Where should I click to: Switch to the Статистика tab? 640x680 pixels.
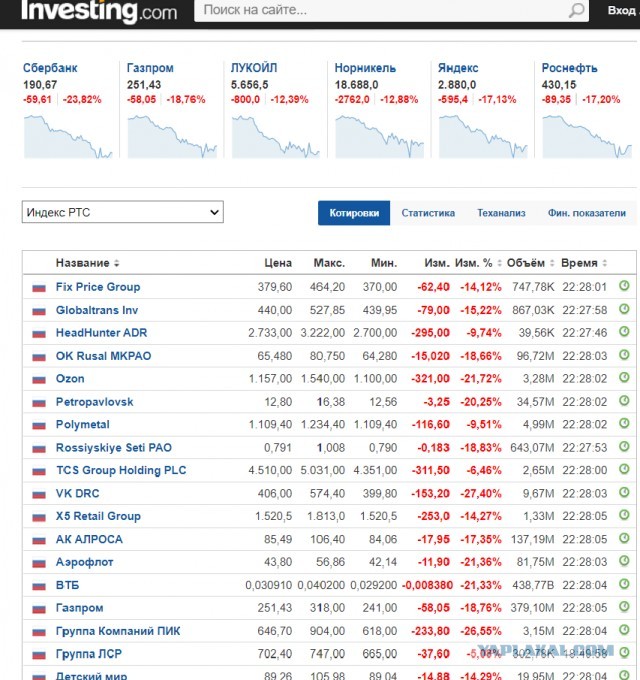click(428, 213)
